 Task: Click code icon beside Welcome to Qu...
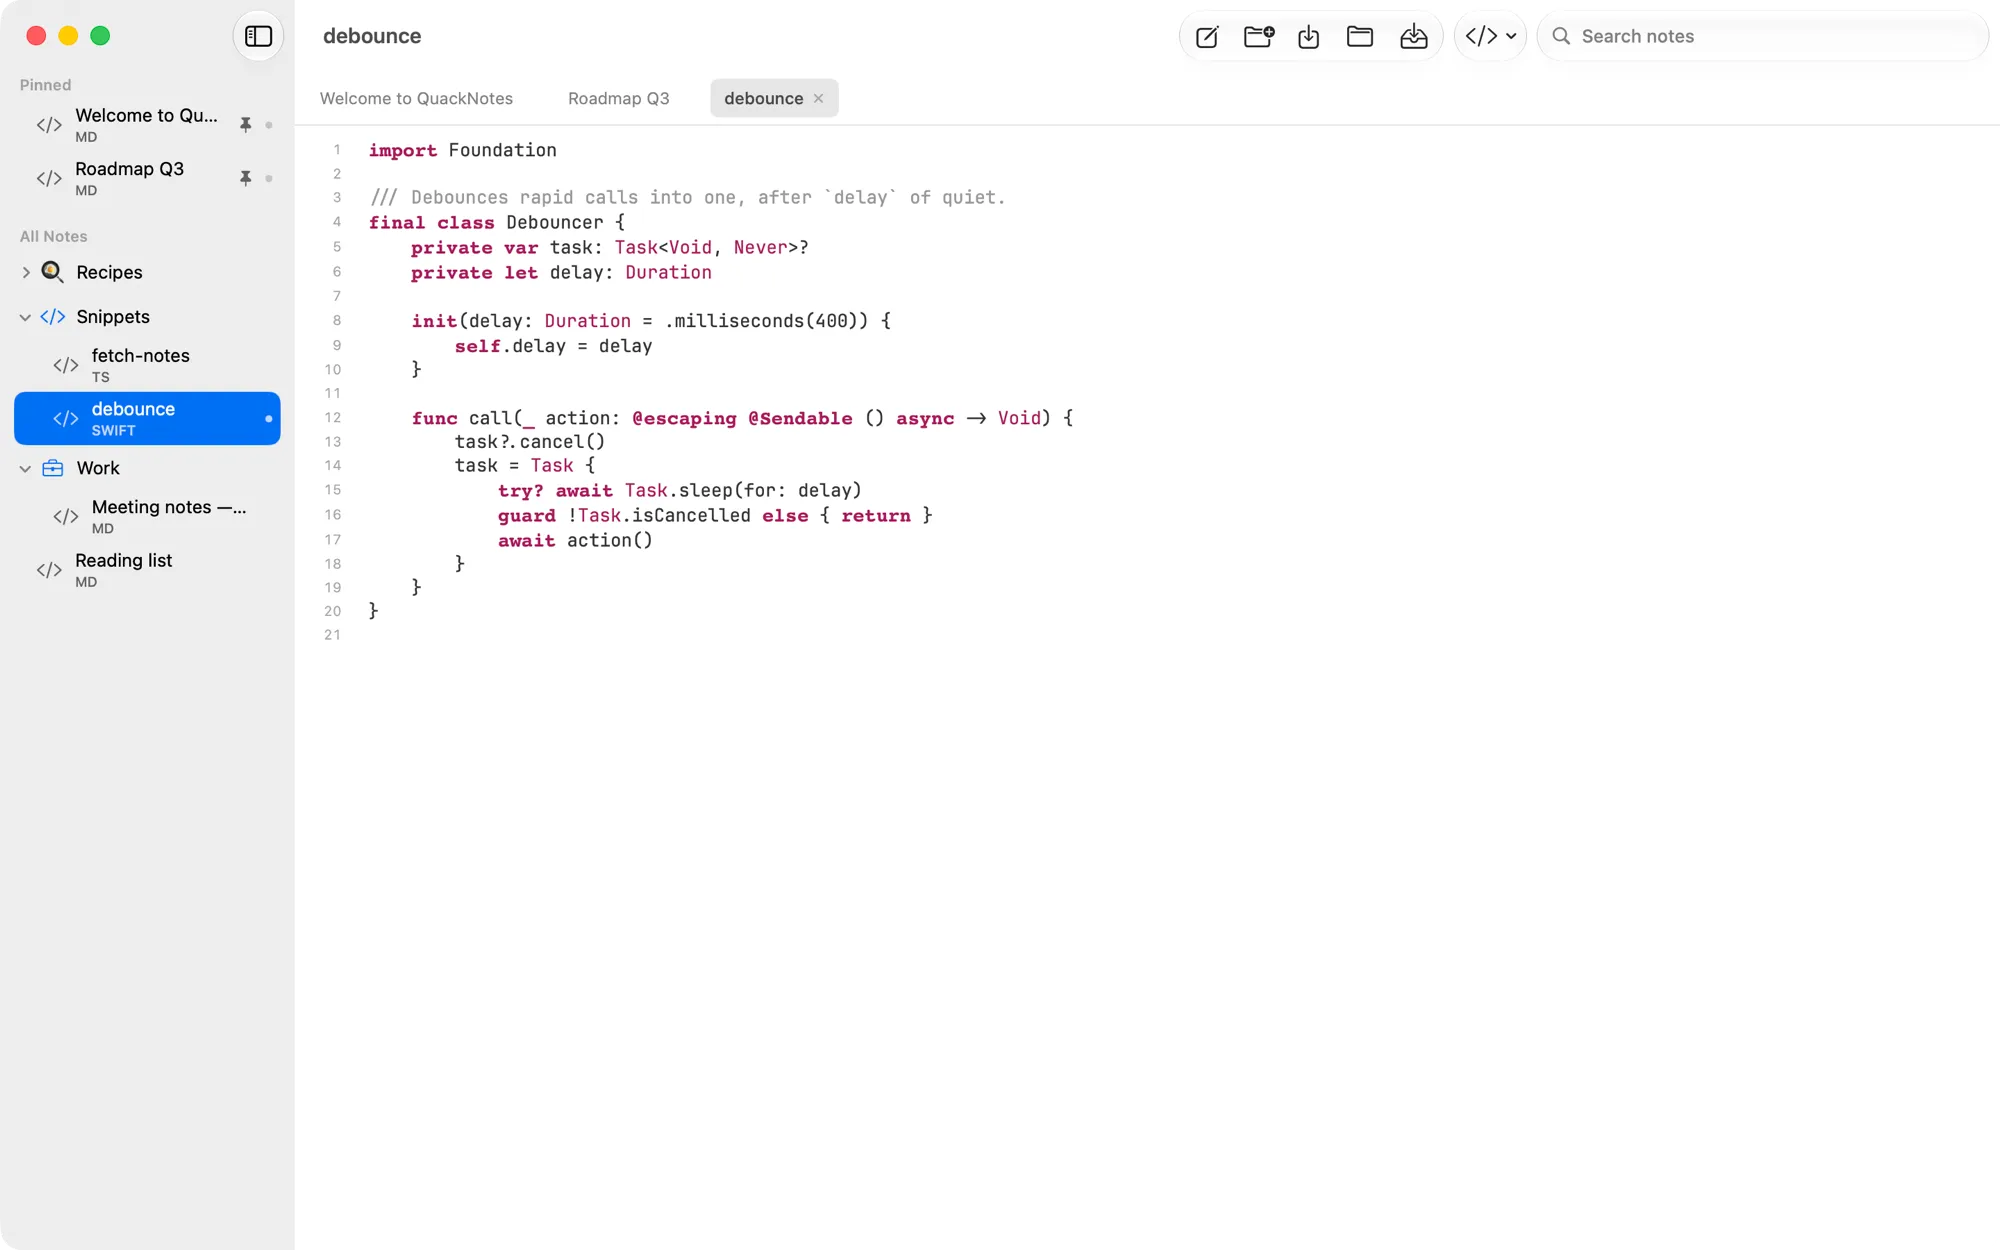pos(49,125)
